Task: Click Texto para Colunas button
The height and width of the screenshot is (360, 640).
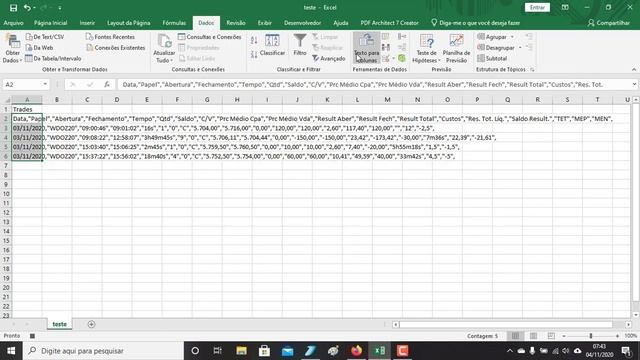Action: [366, 49]
